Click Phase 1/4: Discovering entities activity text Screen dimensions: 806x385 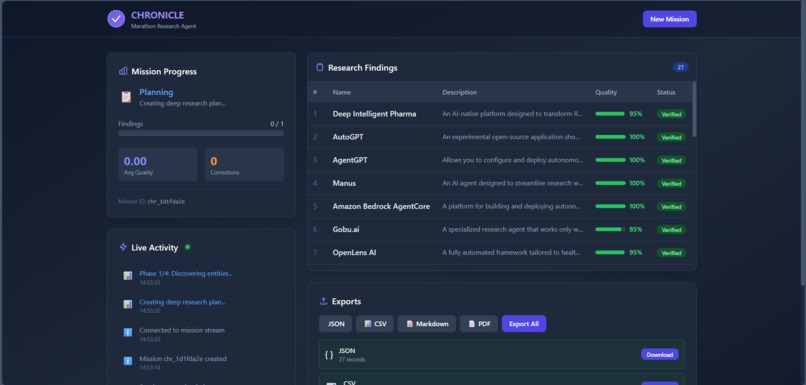point(186,273)
